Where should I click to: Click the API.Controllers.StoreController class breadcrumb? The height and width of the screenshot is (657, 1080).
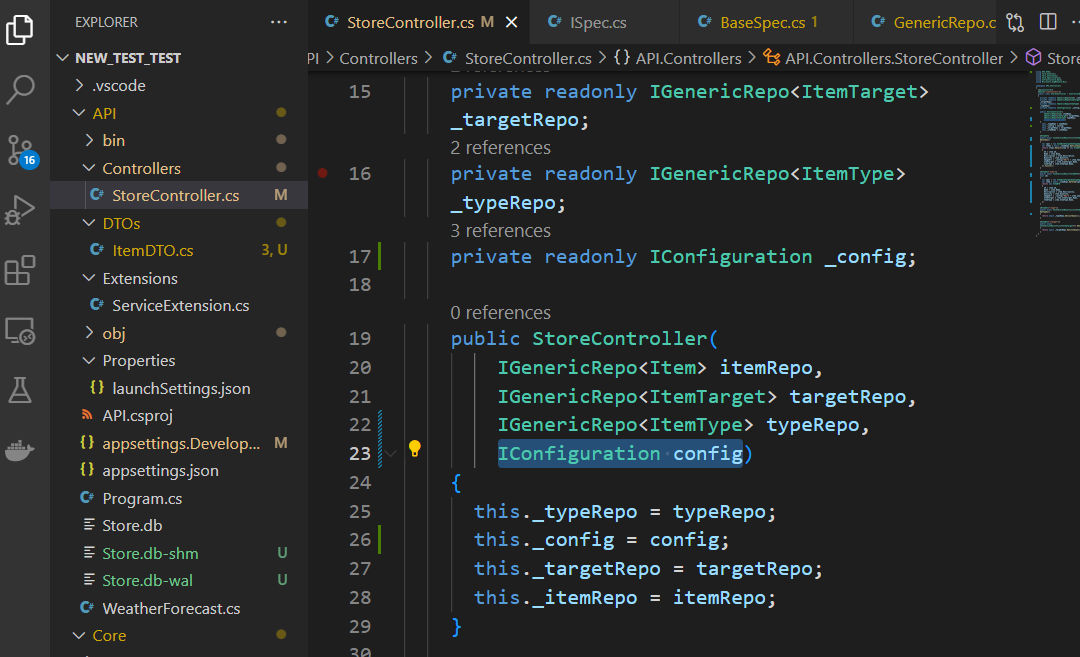883,59
